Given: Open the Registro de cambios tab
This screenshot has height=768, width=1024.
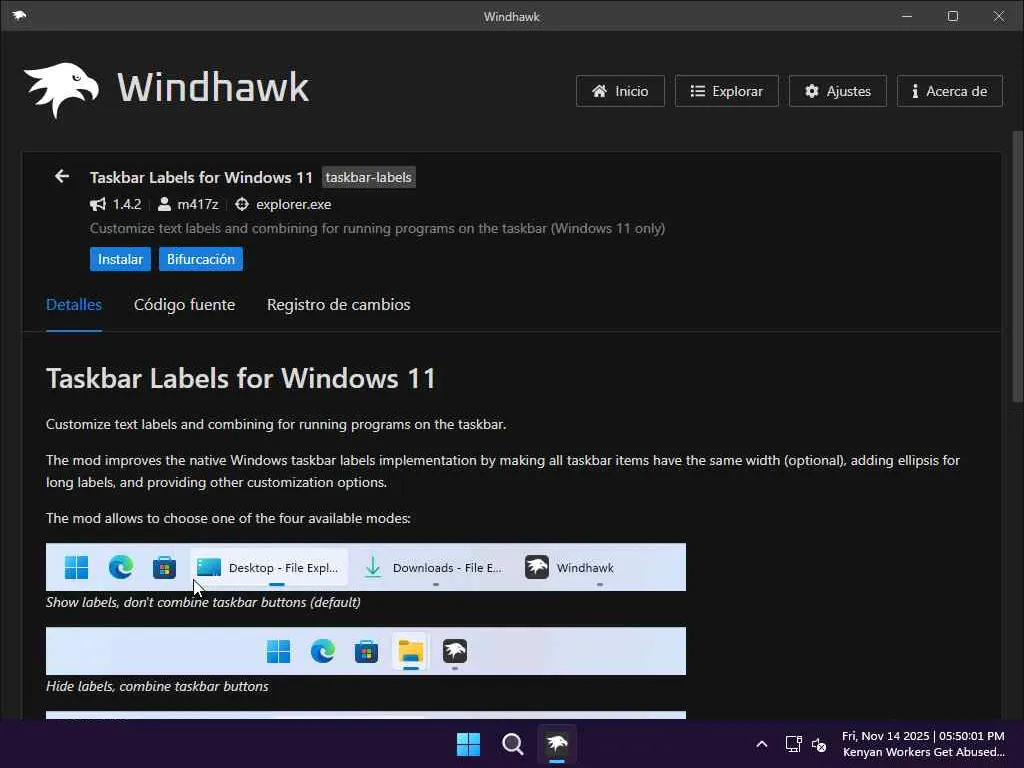Looking at the screenshot, I should tap(338, 304).
